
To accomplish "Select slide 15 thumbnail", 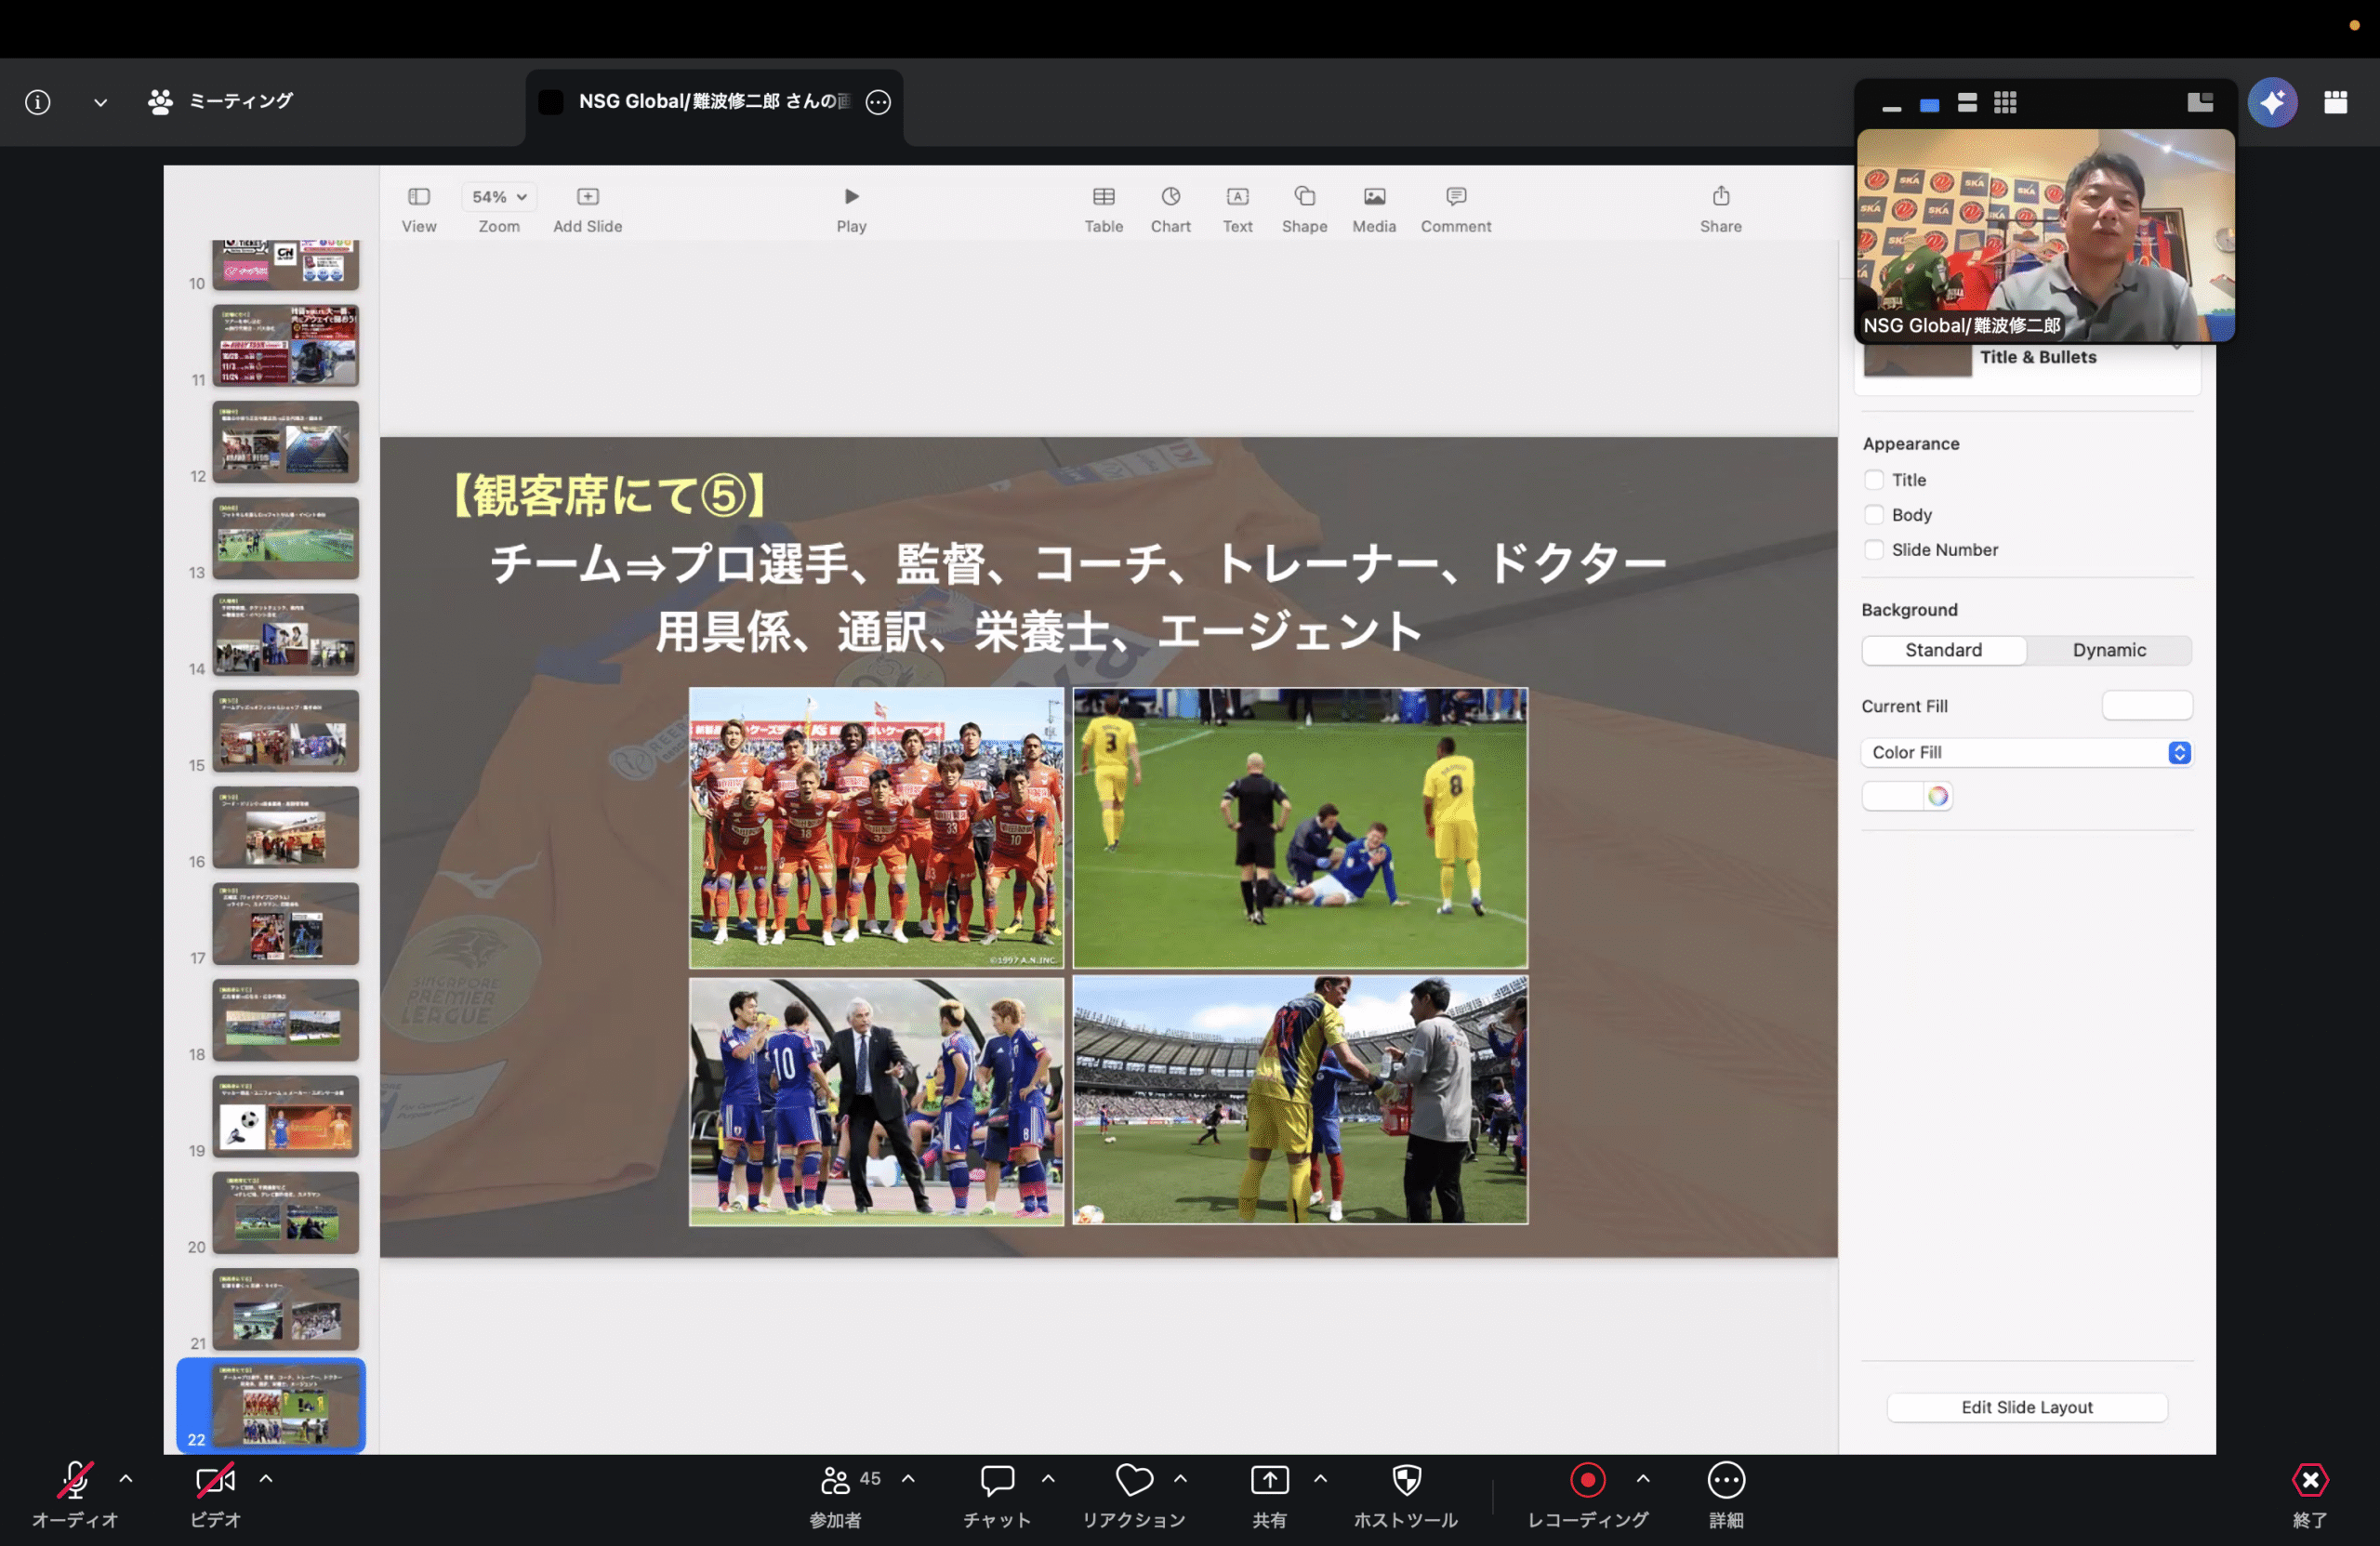I will click(285, 731).
